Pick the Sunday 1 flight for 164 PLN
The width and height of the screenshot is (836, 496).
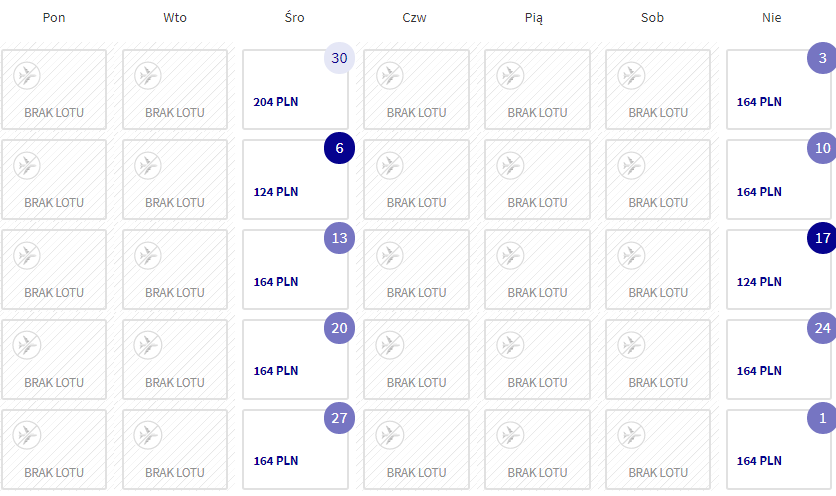pos(778,450)
